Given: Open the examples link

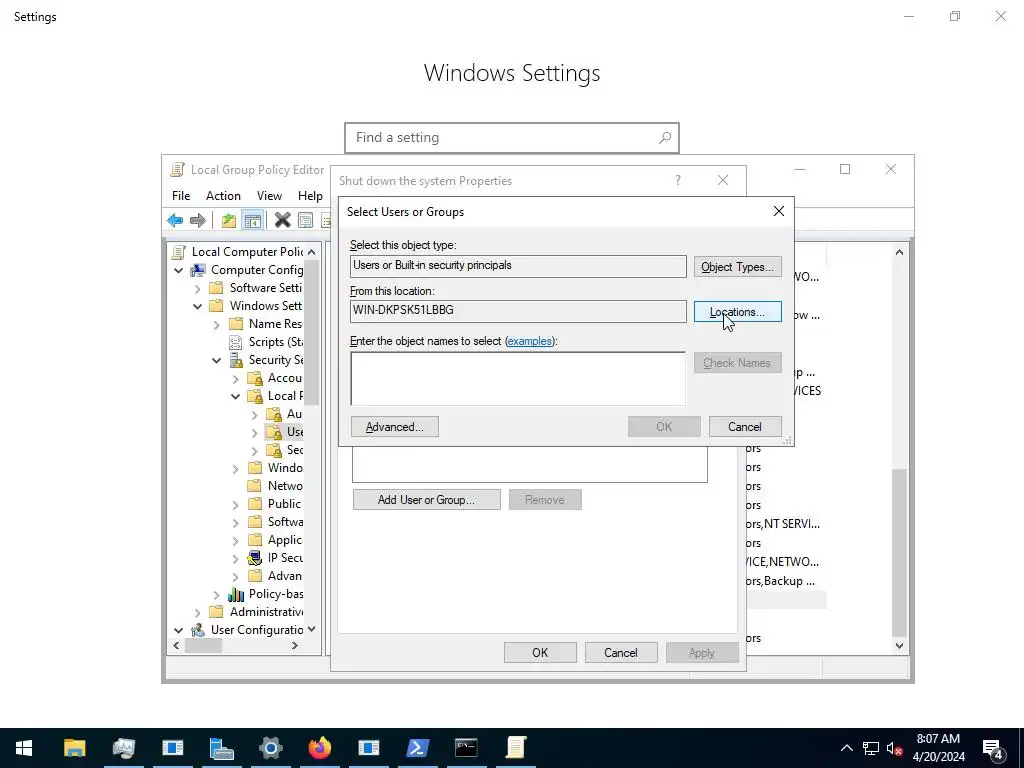Looking at the screenshot, I should (x=529, y=341).
